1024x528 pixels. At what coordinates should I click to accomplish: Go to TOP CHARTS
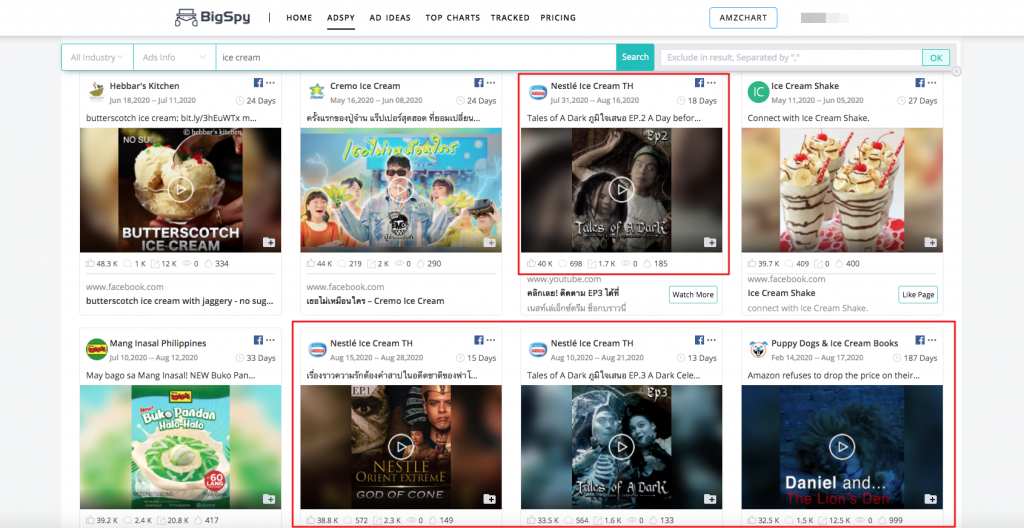coord(453,18)
